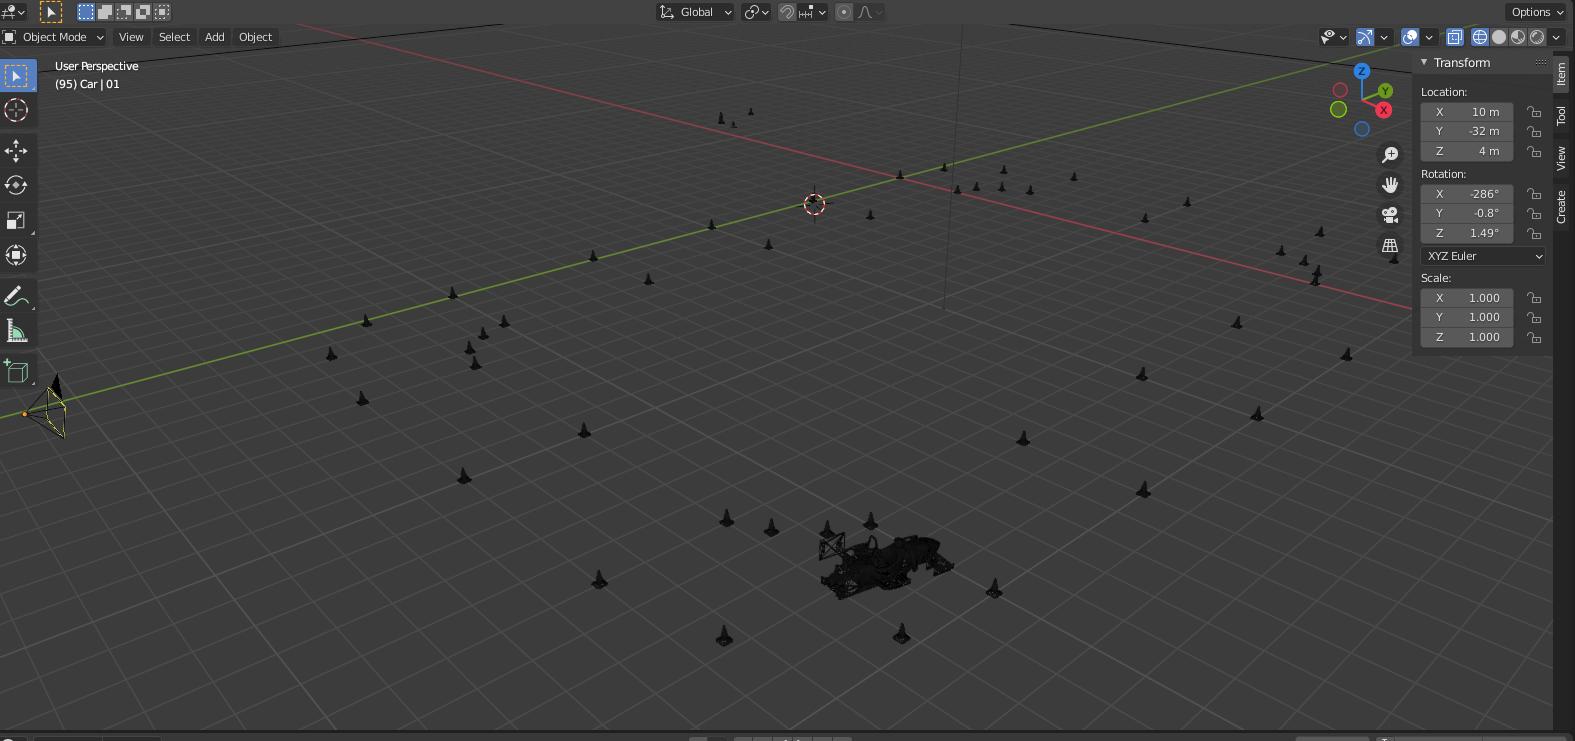The image size is (1575, 741).
Task: Pick the Annotate pencil tool
Action: click(17, 296)
